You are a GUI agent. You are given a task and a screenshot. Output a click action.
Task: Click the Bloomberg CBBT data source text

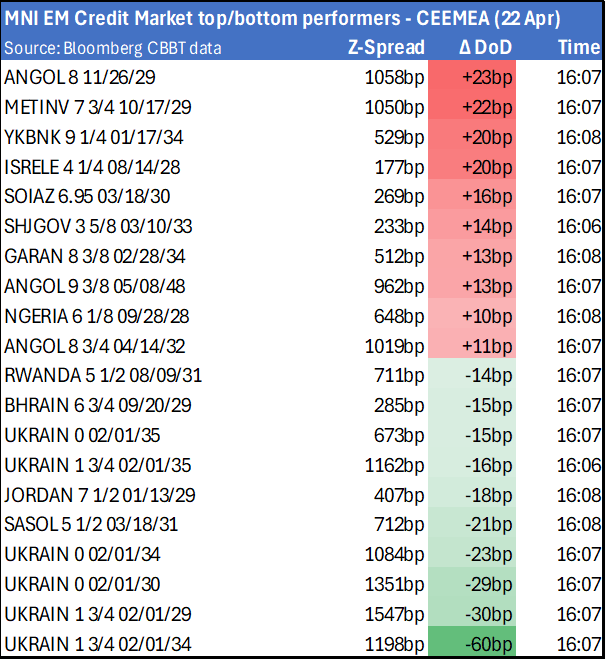tap(113, 48)
